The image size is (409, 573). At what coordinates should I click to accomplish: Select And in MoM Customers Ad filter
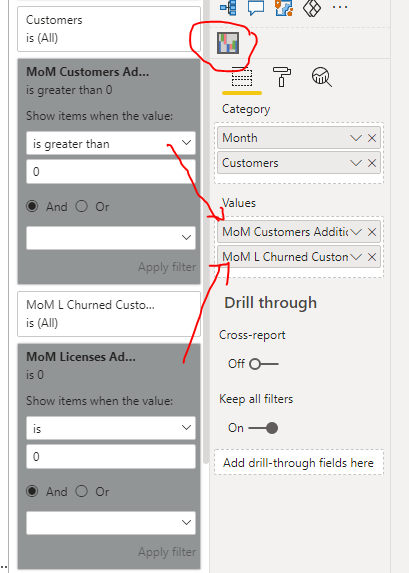pos(32,206)
